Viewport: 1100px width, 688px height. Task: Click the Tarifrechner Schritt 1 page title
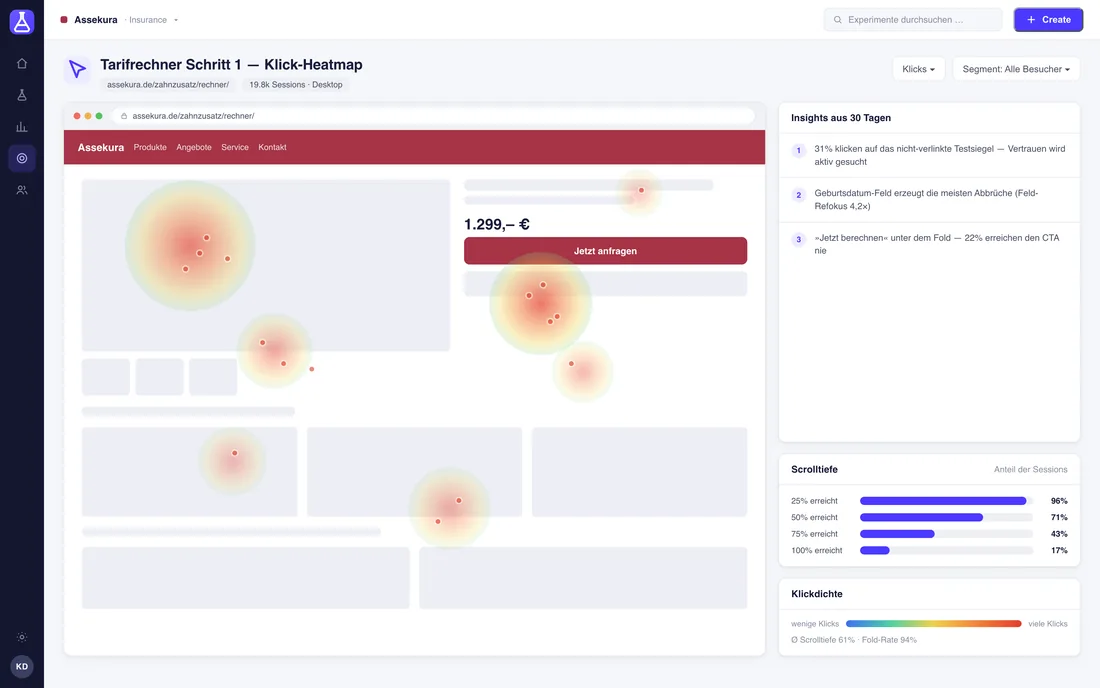tap(231, 65)
